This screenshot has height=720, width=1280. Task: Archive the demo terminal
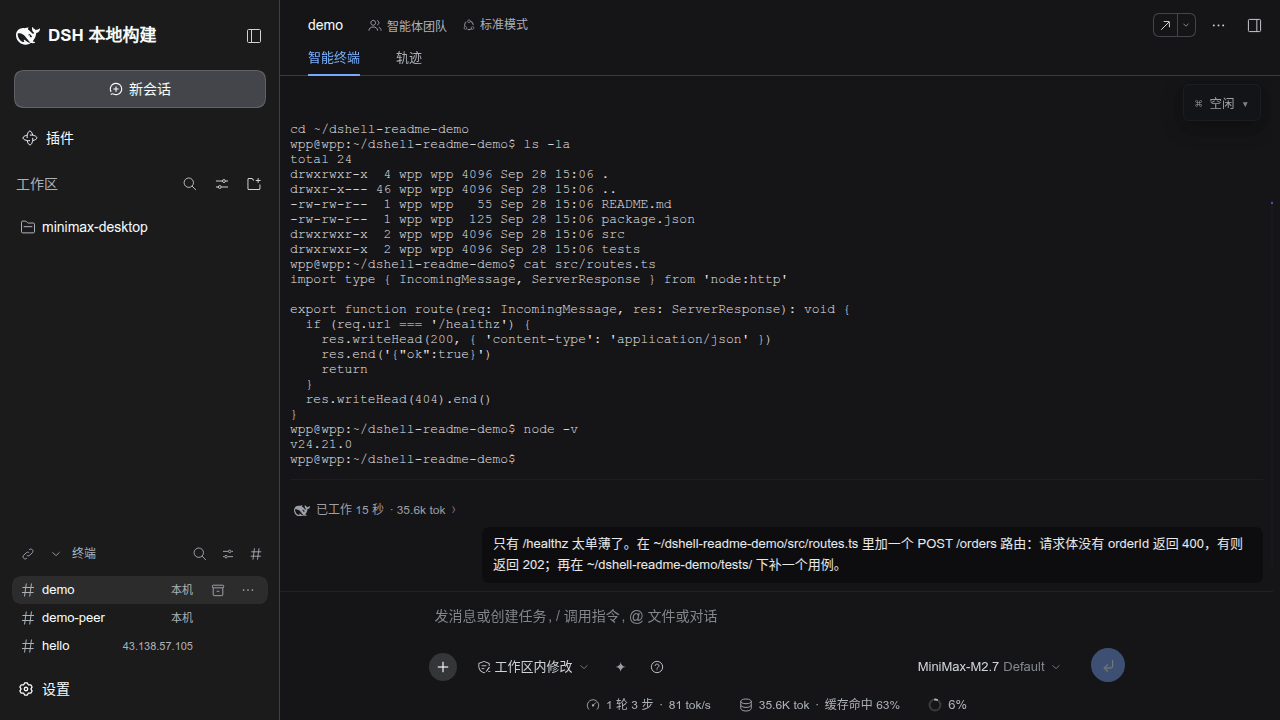[x=218, y=590]
